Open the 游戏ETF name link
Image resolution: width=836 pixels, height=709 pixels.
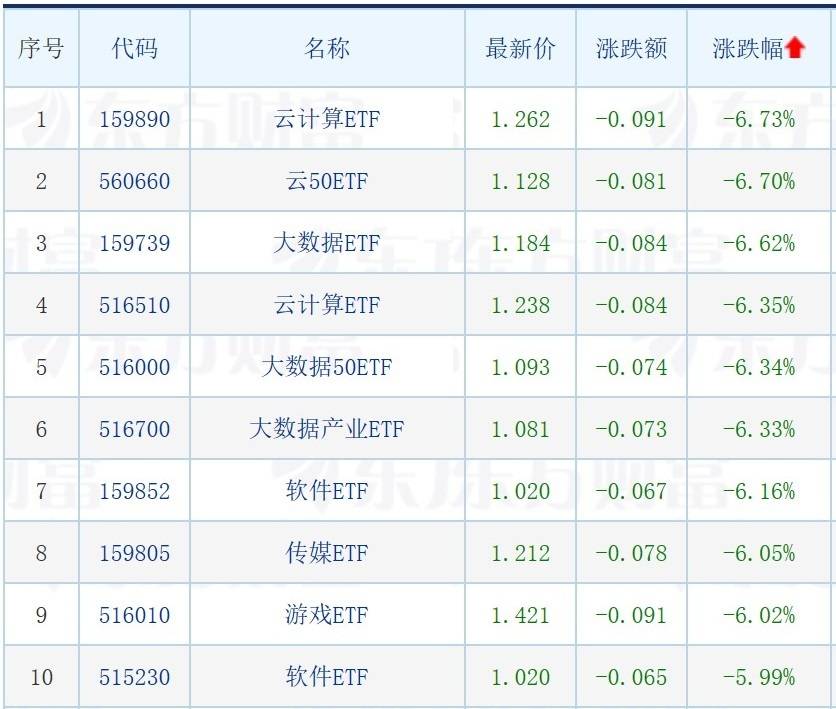coord(327,615)
